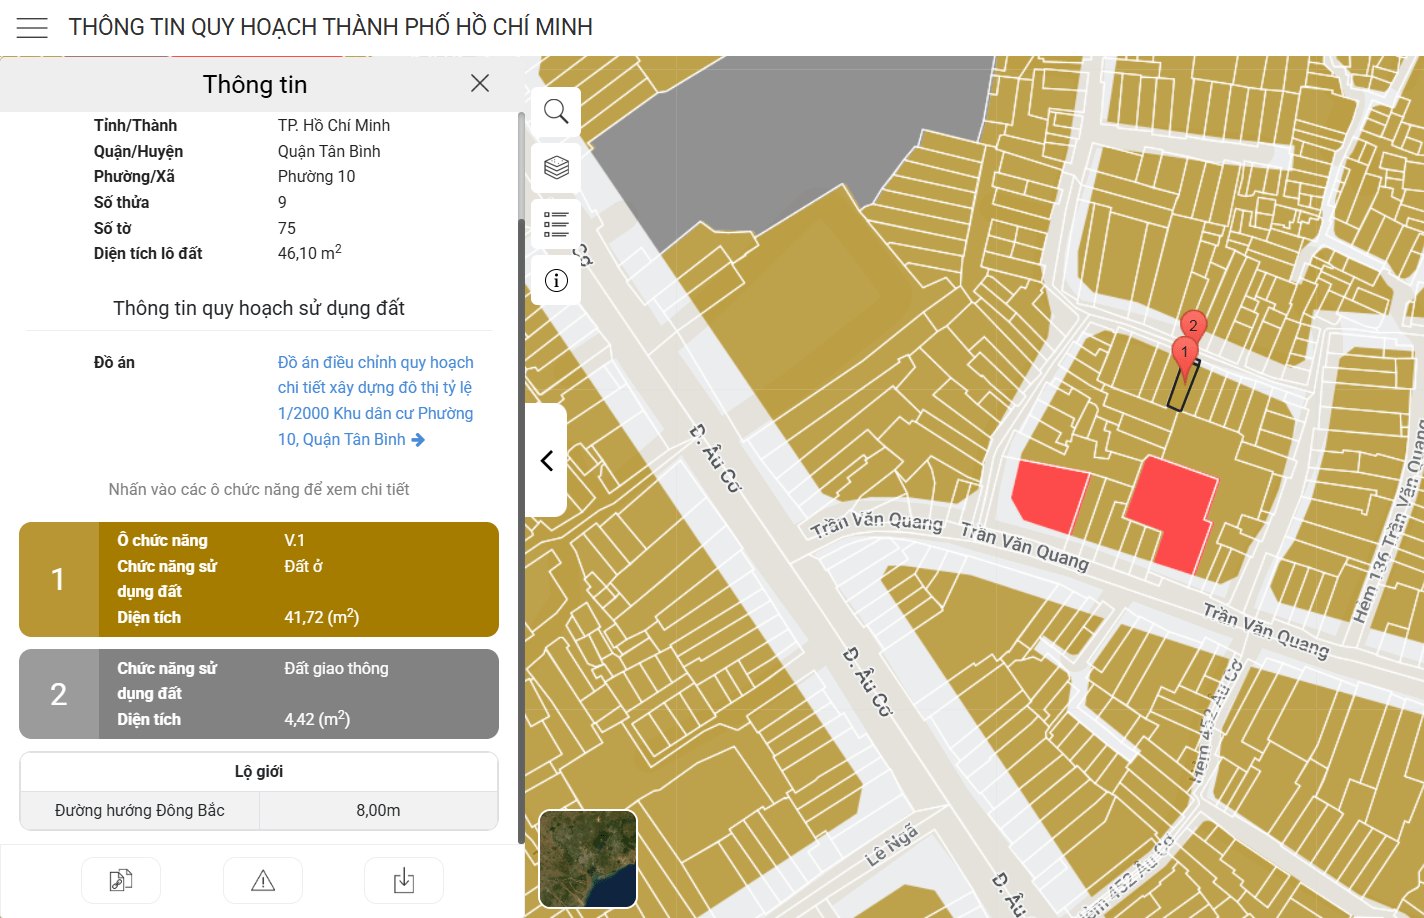Open the hamburger main menu
The width and height of the screenshot is (1424, 918).
click(32, 28)
